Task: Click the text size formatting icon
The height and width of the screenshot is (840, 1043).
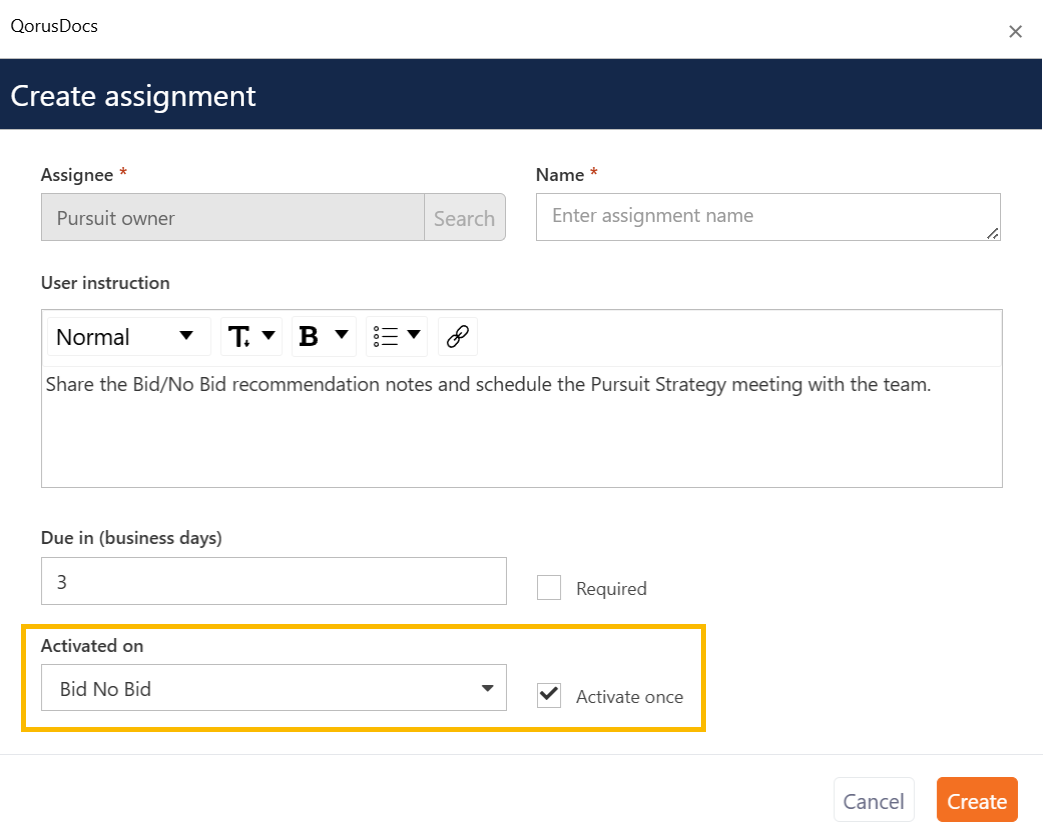Action: [239, 337]
